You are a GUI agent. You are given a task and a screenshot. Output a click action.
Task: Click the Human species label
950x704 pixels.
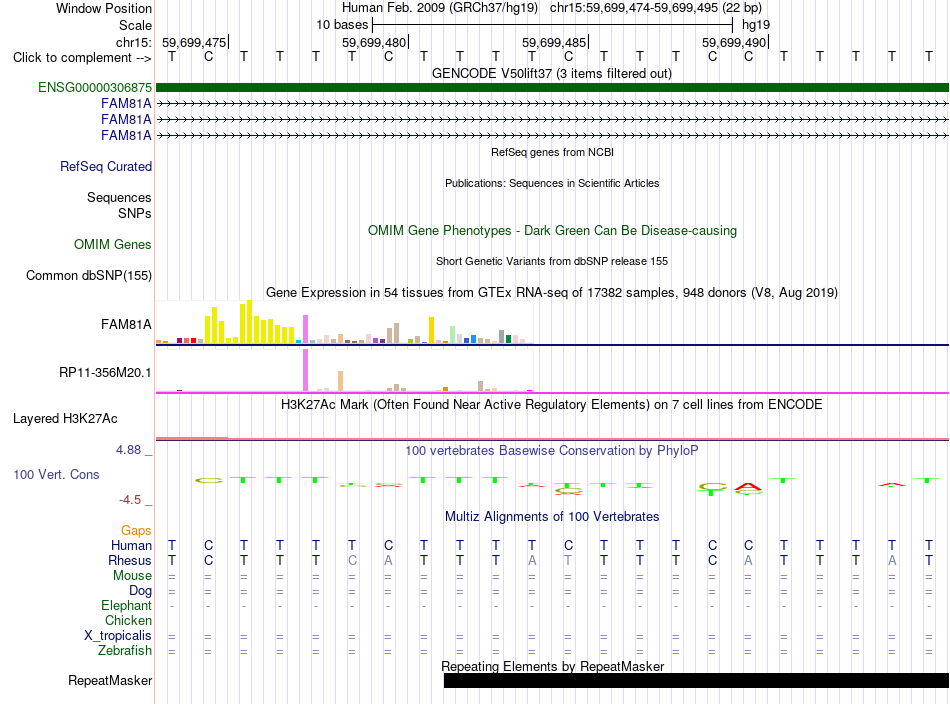coord(131,546)
